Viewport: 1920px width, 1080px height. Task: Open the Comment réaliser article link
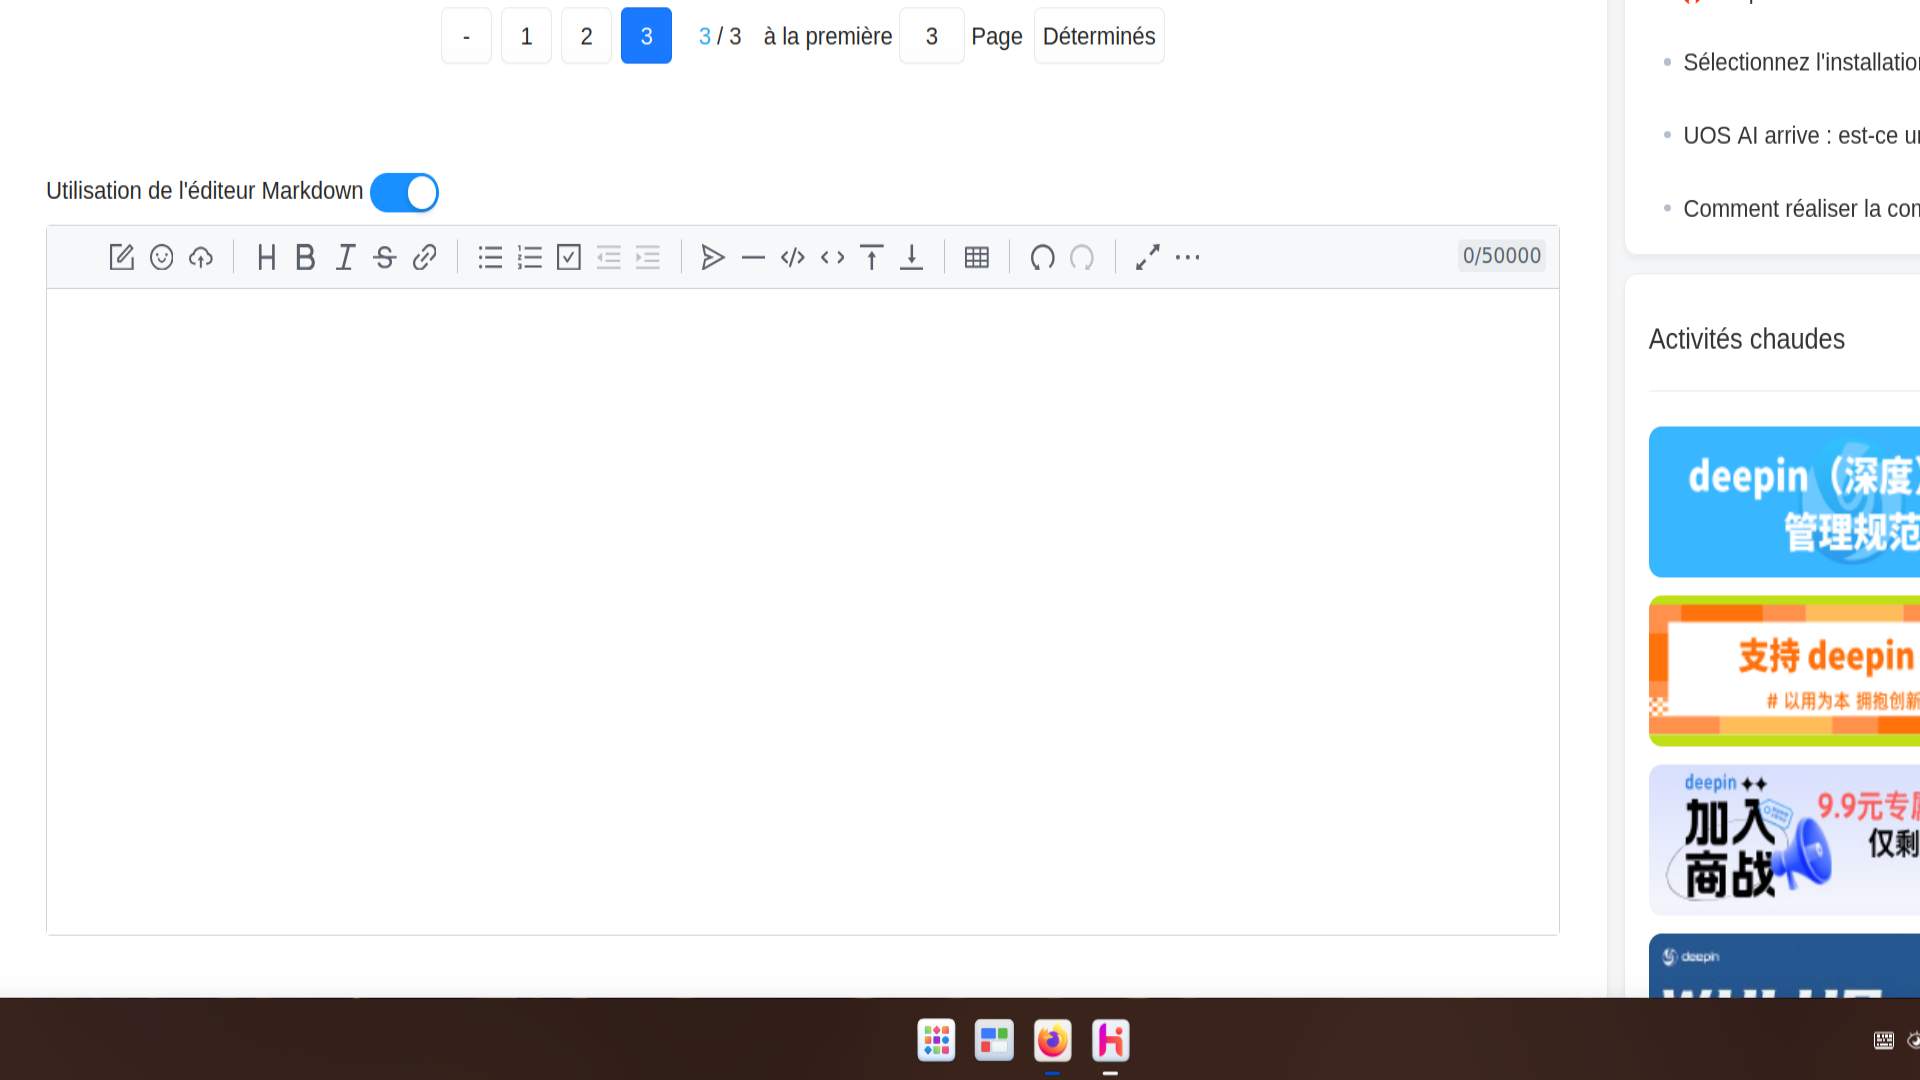1801,208
